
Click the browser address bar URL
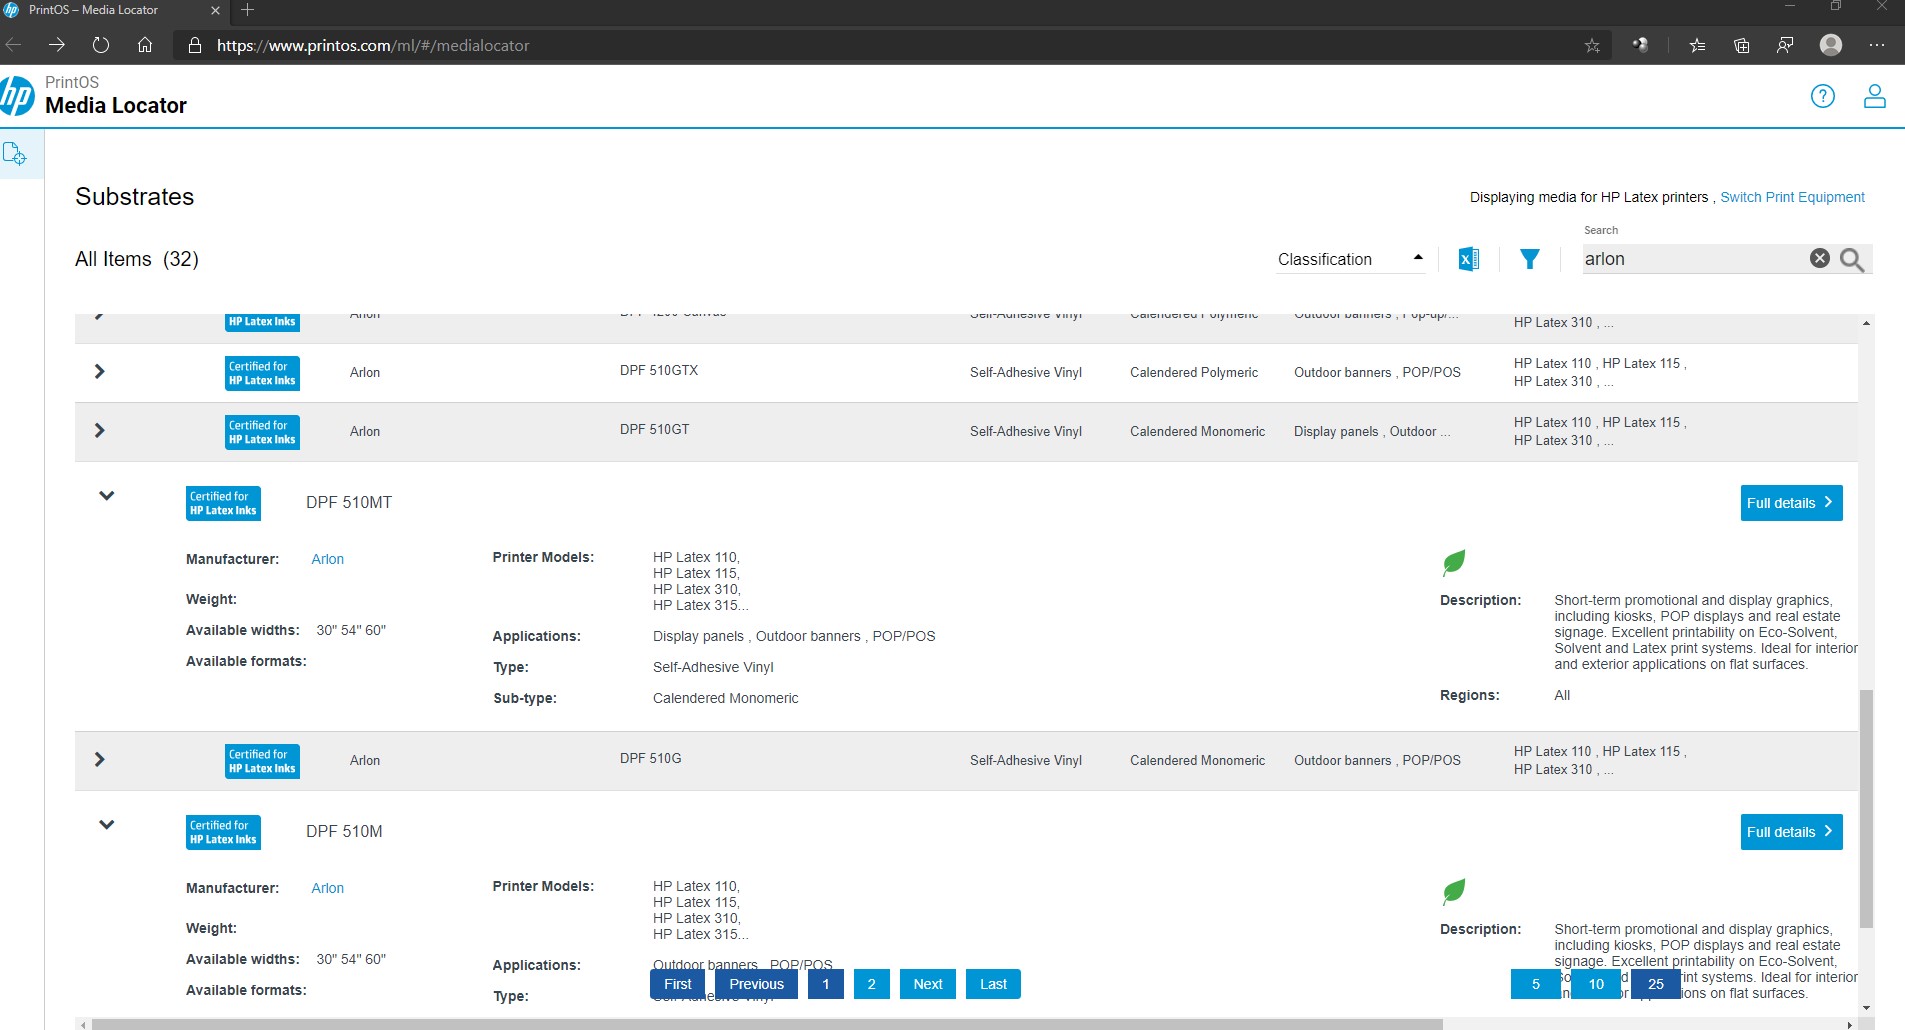point(373,45)
